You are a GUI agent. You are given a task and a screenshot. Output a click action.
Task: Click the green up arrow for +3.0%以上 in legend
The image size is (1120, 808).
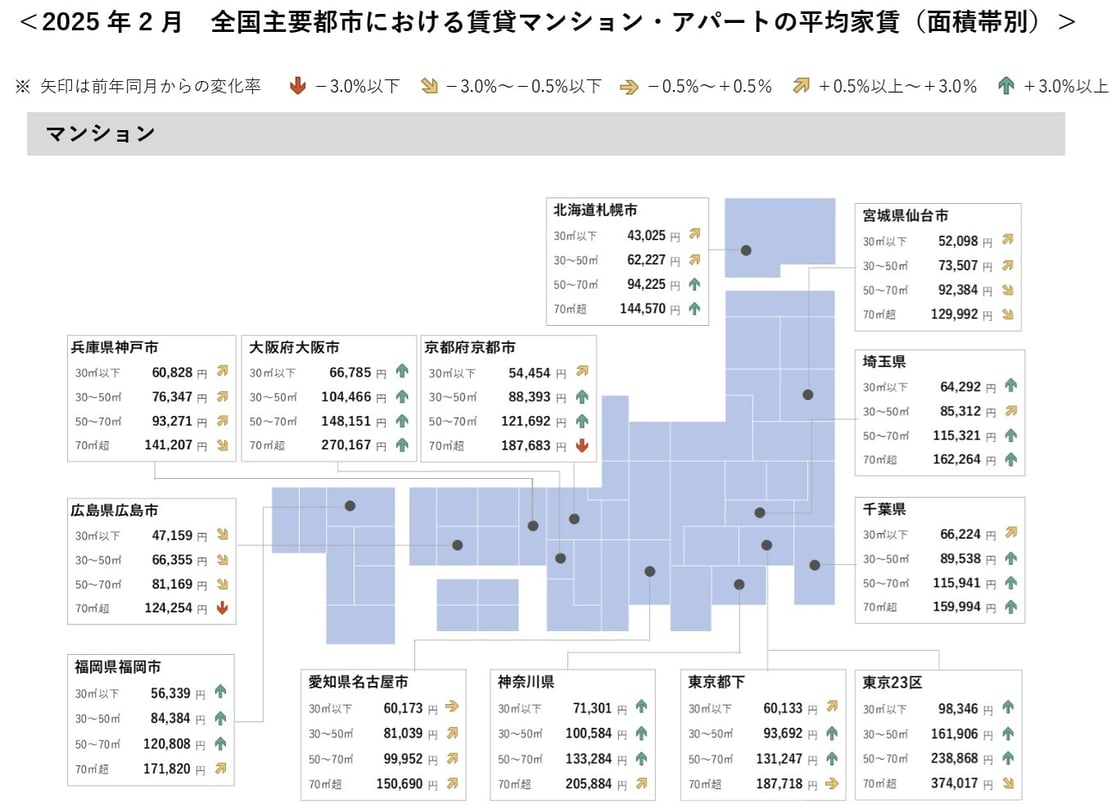pos(1006,86)
